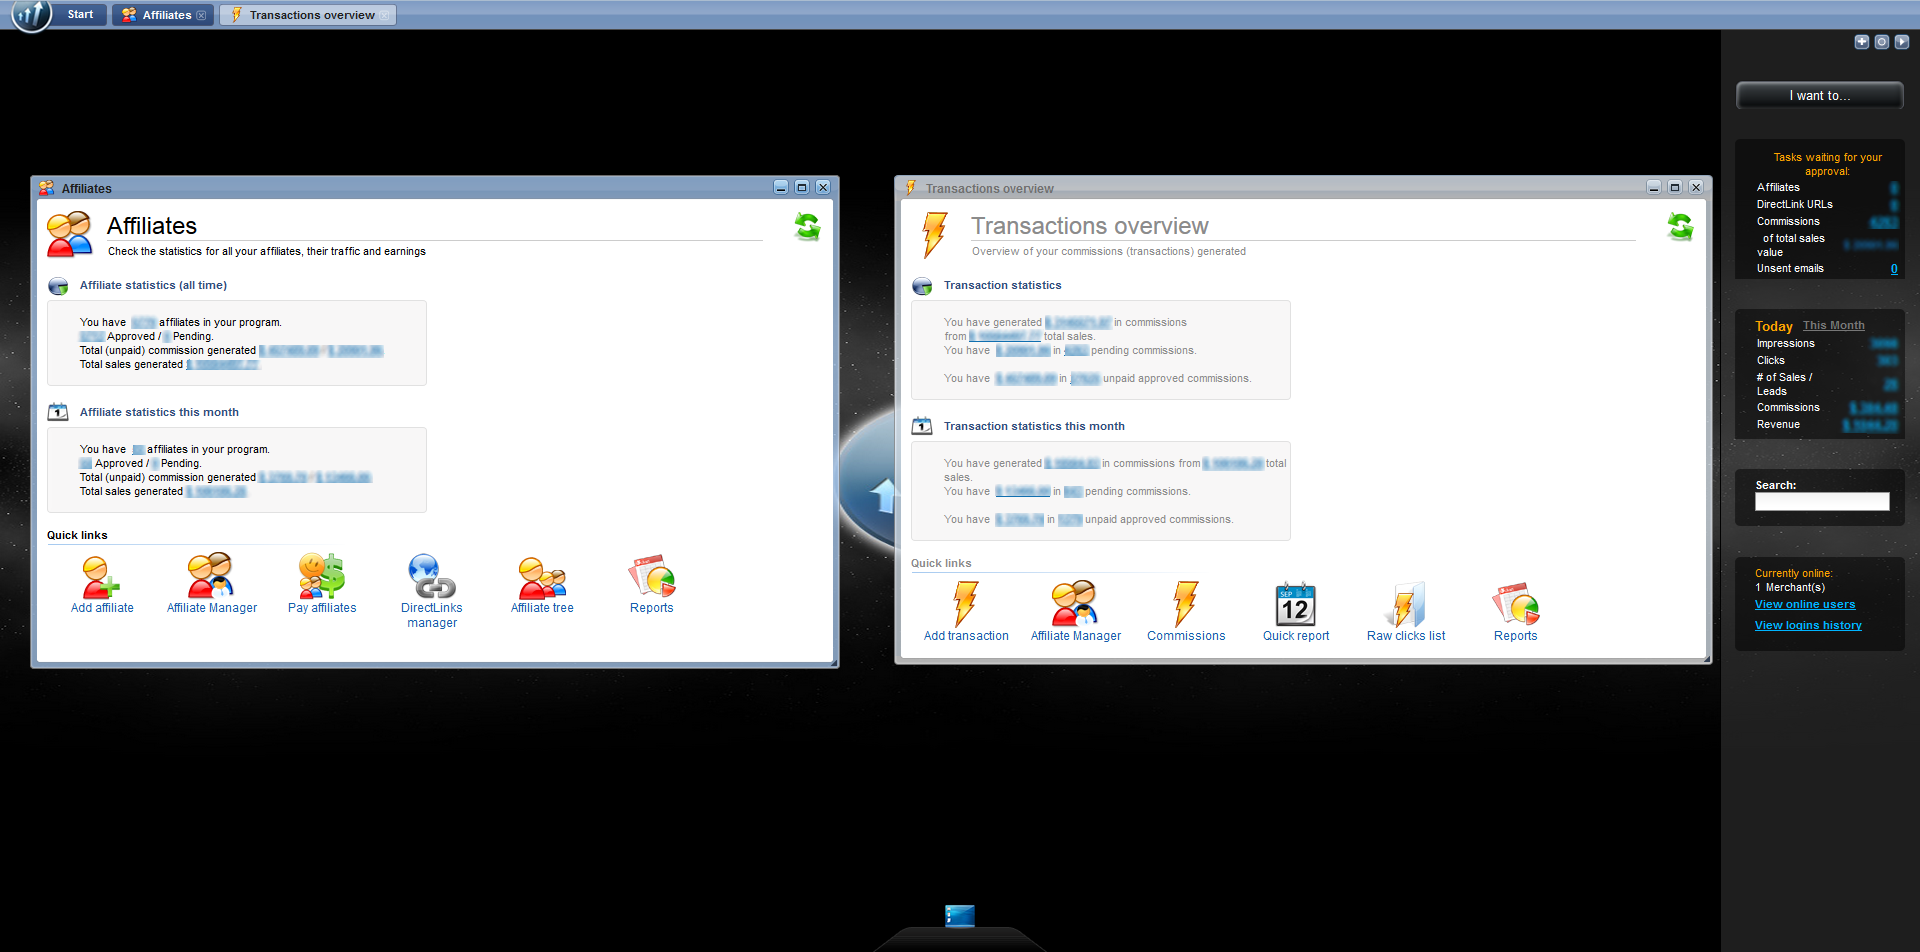
Task: Maximize the Affiliates window
Action: click(x=801, y=188)
